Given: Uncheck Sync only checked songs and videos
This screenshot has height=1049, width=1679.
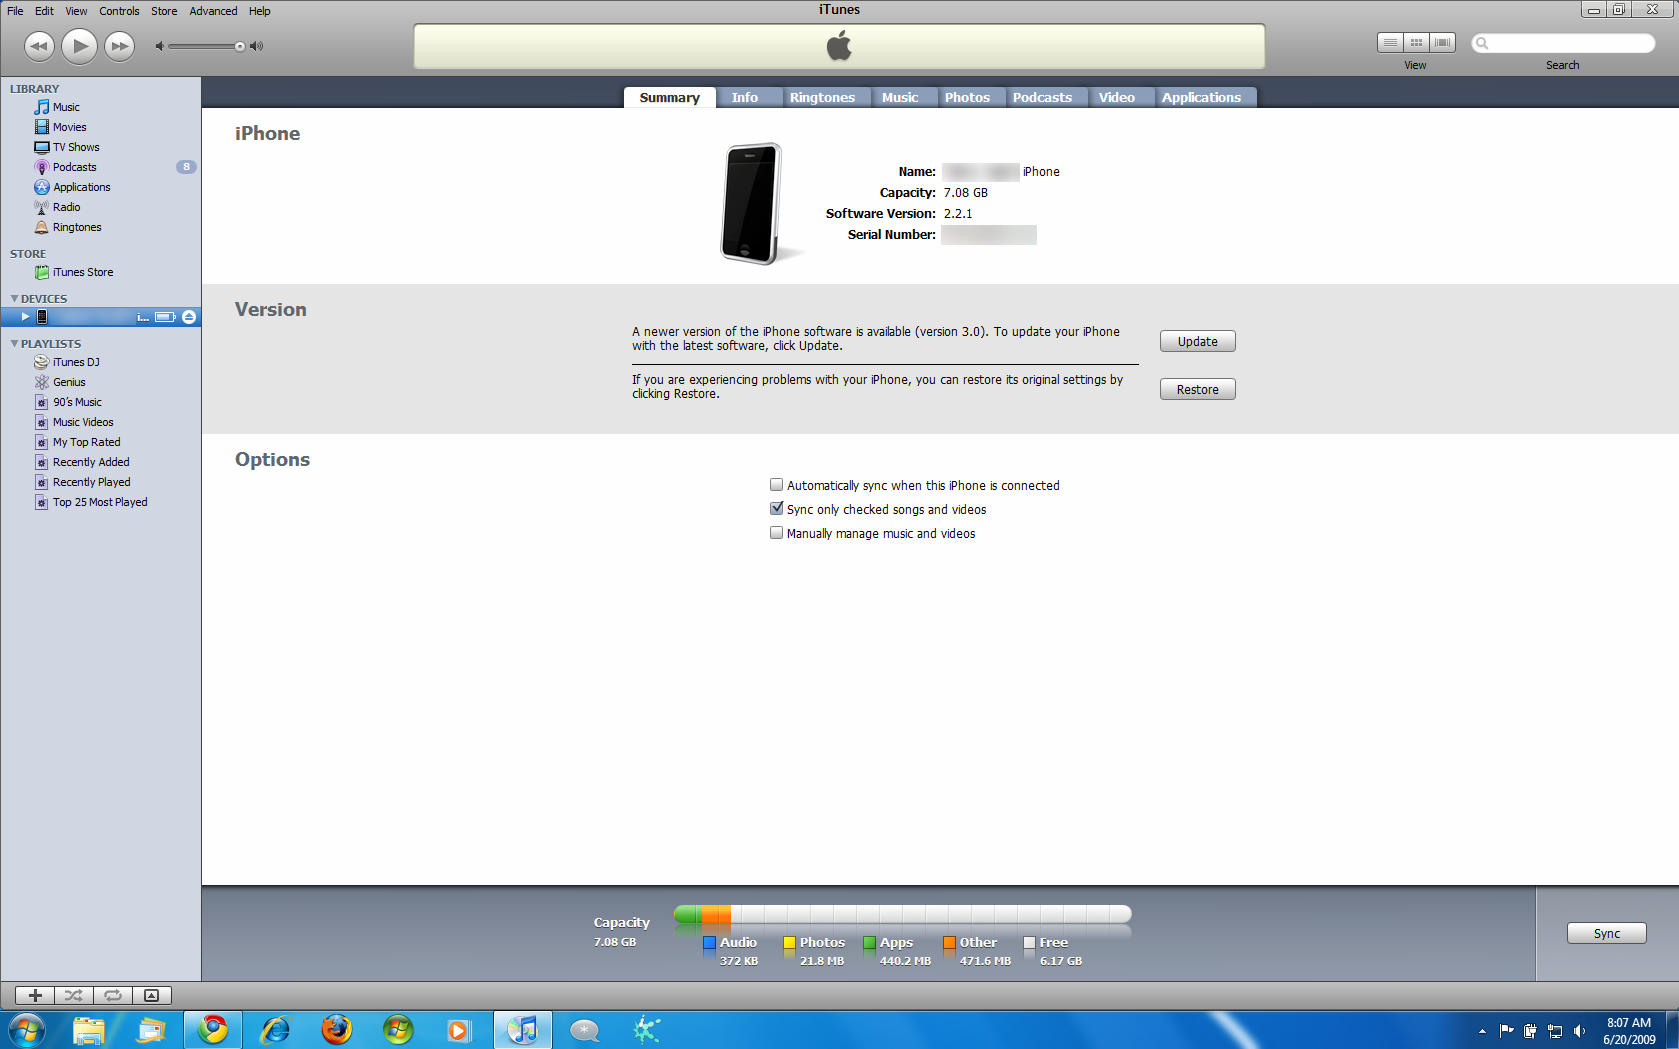Looking at the screenshot, I should pyautogui.click(x=776, y=509).
